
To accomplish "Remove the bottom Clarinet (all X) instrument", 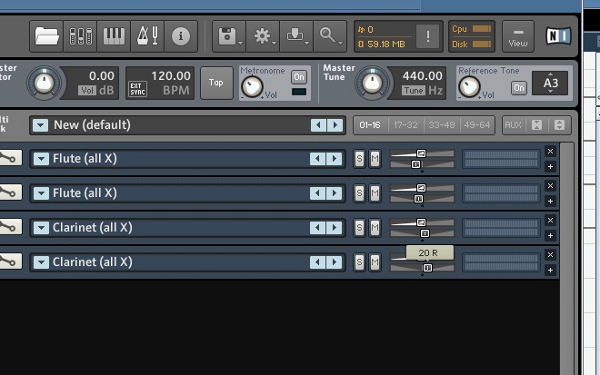I will coord(550,255).
